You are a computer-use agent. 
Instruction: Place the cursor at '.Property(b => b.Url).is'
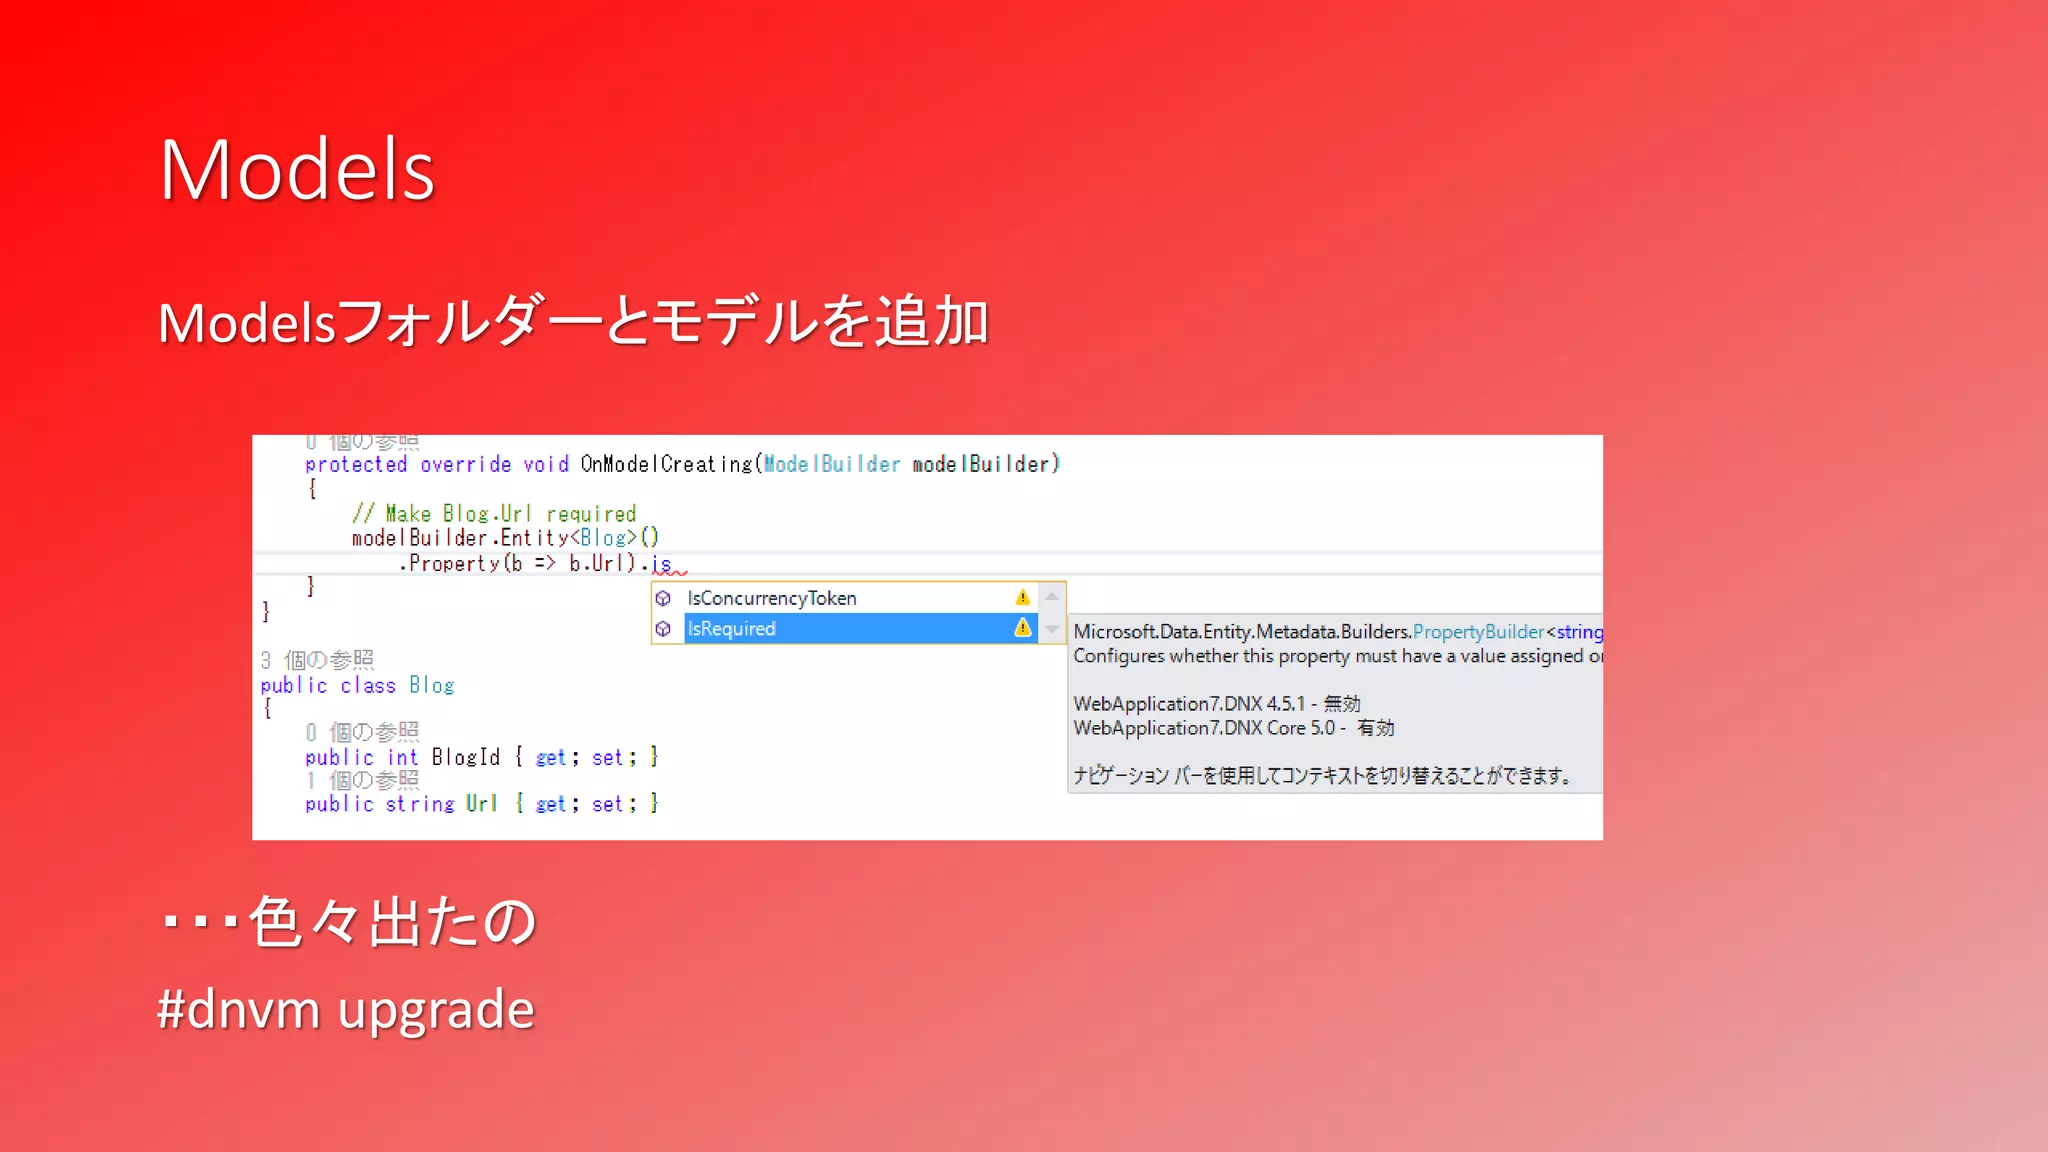[535, 563]
